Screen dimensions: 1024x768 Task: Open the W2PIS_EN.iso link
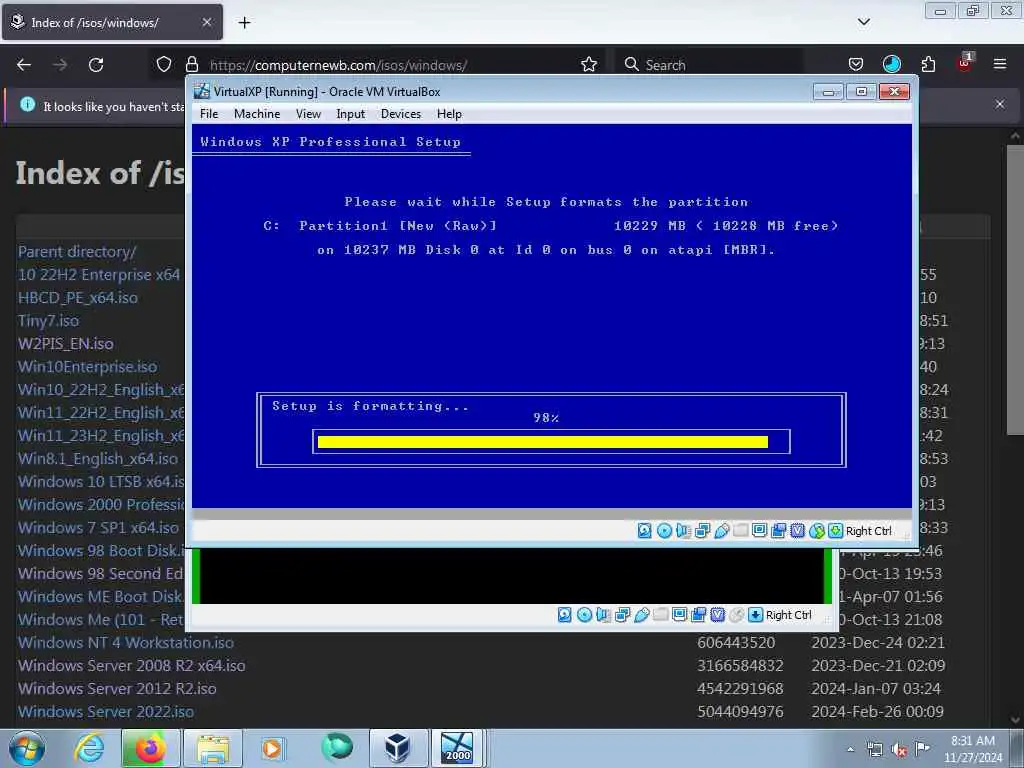coord(65,344)
